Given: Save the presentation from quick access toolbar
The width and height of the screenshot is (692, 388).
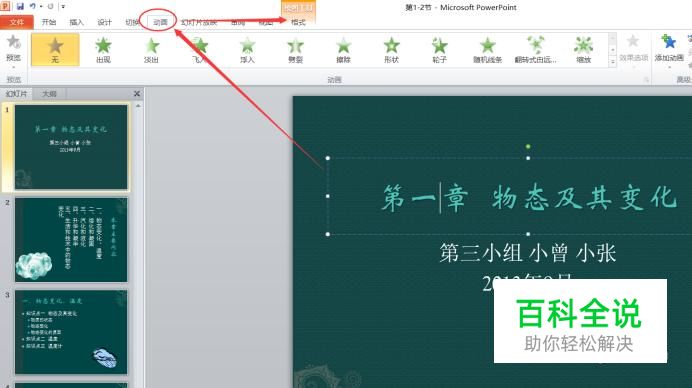Looking at the screenshot, I should [x=20, y=7].
